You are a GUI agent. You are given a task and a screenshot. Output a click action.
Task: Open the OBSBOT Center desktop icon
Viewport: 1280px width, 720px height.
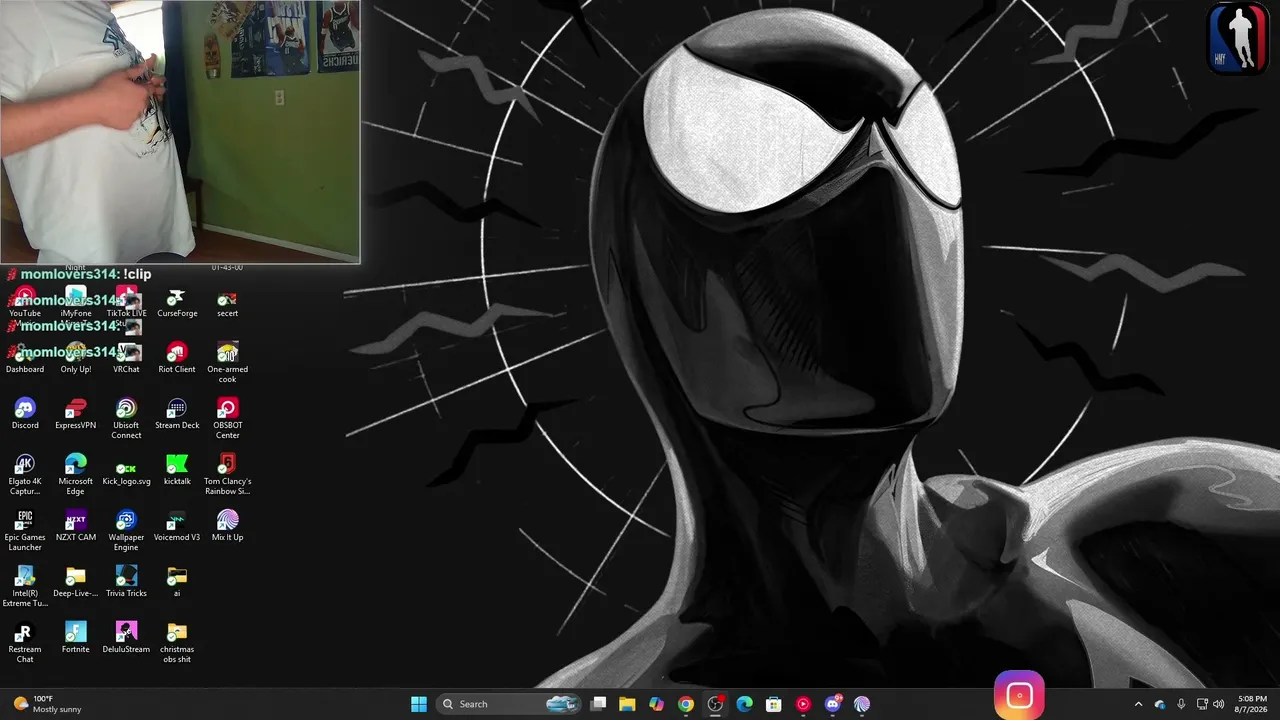click(x=227, y=420)
